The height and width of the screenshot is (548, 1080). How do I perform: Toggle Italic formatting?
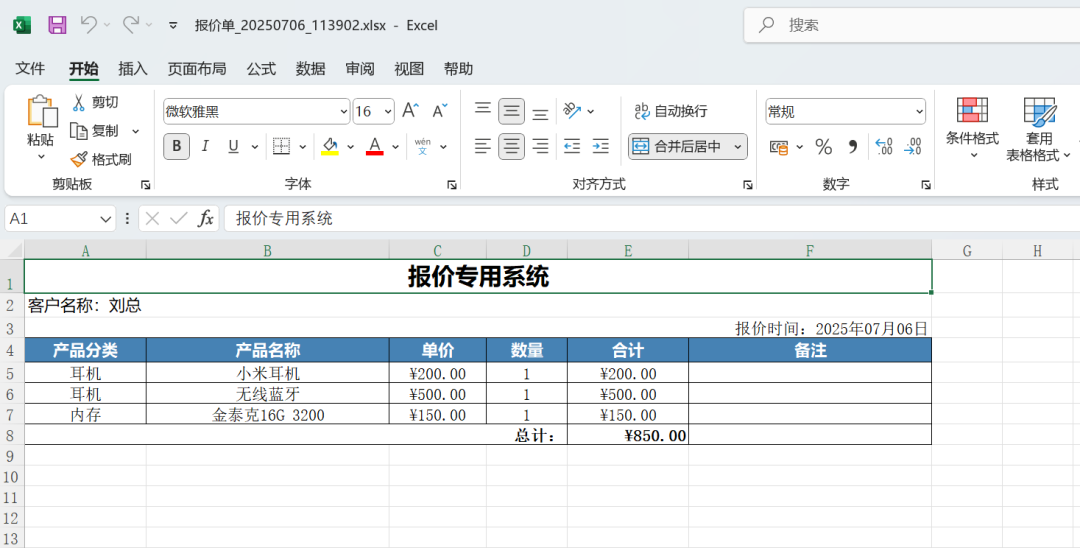205,147
